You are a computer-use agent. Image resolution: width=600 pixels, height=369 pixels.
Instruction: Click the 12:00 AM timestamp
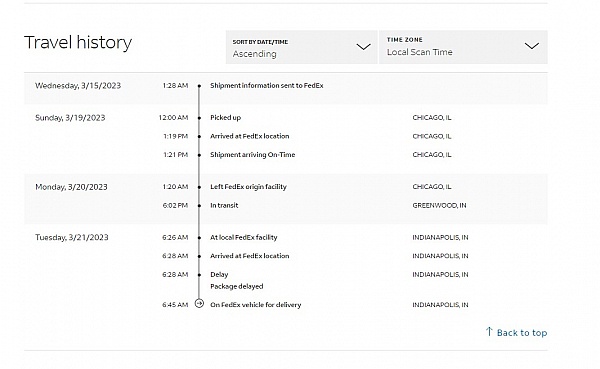coord(173,118)
